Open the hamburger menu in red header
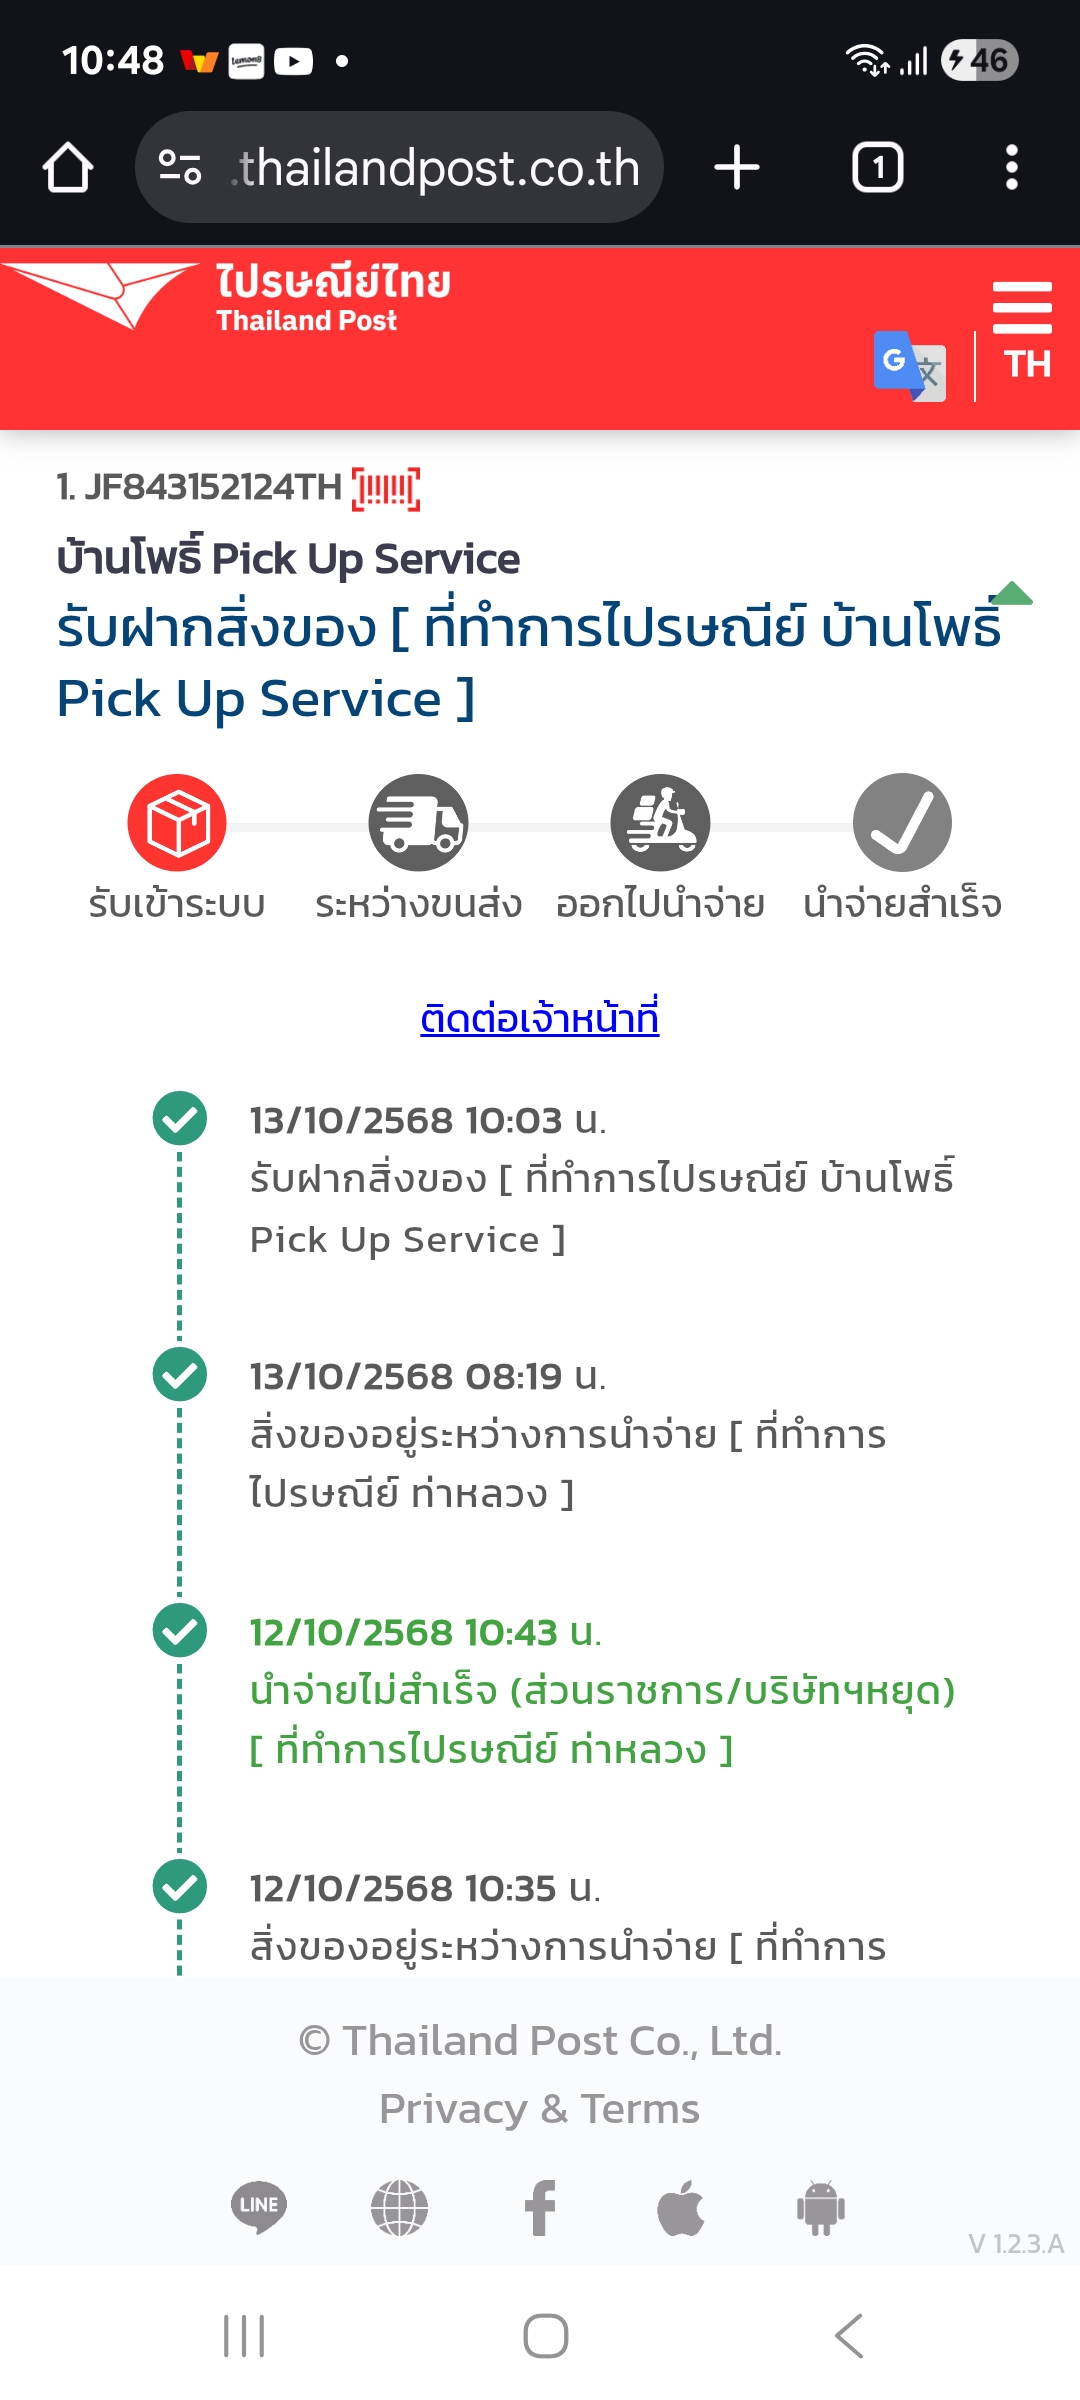This screenshot has height=2400, width=1080. pyautogui.click(x=1022, y=308)
